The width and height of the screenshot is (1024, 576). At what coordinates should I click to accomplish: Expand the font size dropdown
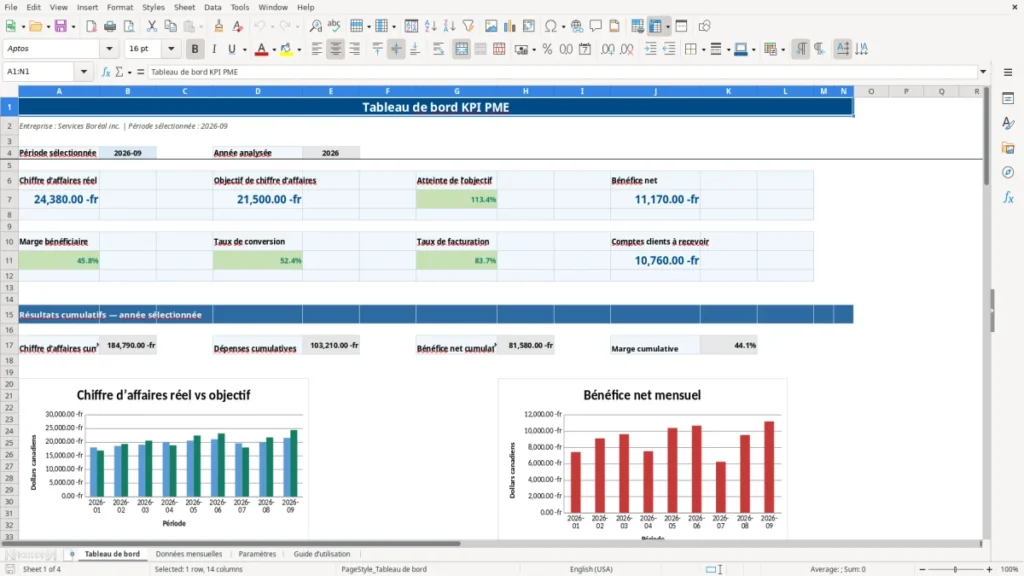pos(171,49)
